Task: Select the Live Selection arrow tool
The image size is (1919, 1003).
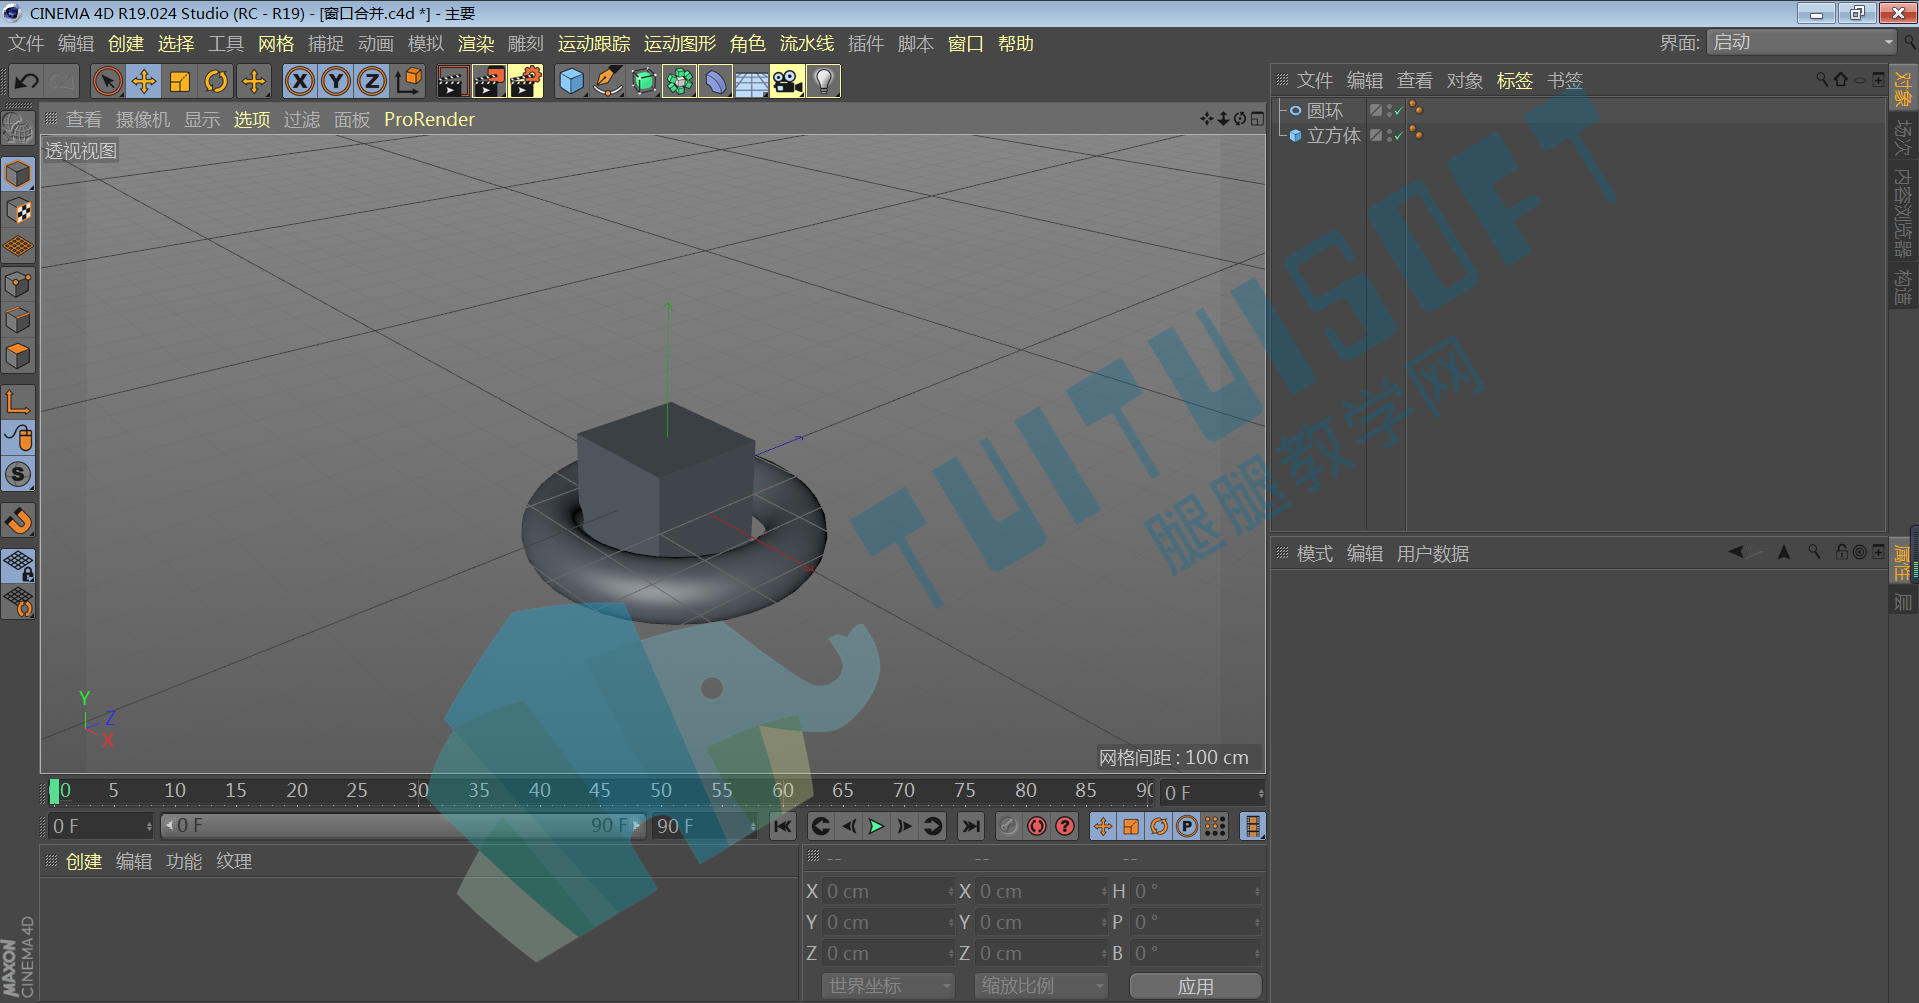Action: (107, 81)
